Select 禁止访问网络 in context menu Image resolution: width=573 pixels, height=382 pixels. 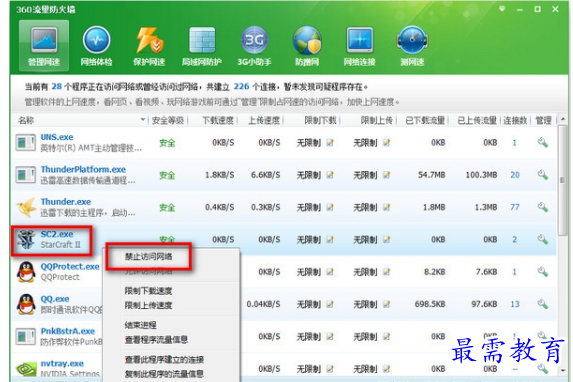click(148, 257)
